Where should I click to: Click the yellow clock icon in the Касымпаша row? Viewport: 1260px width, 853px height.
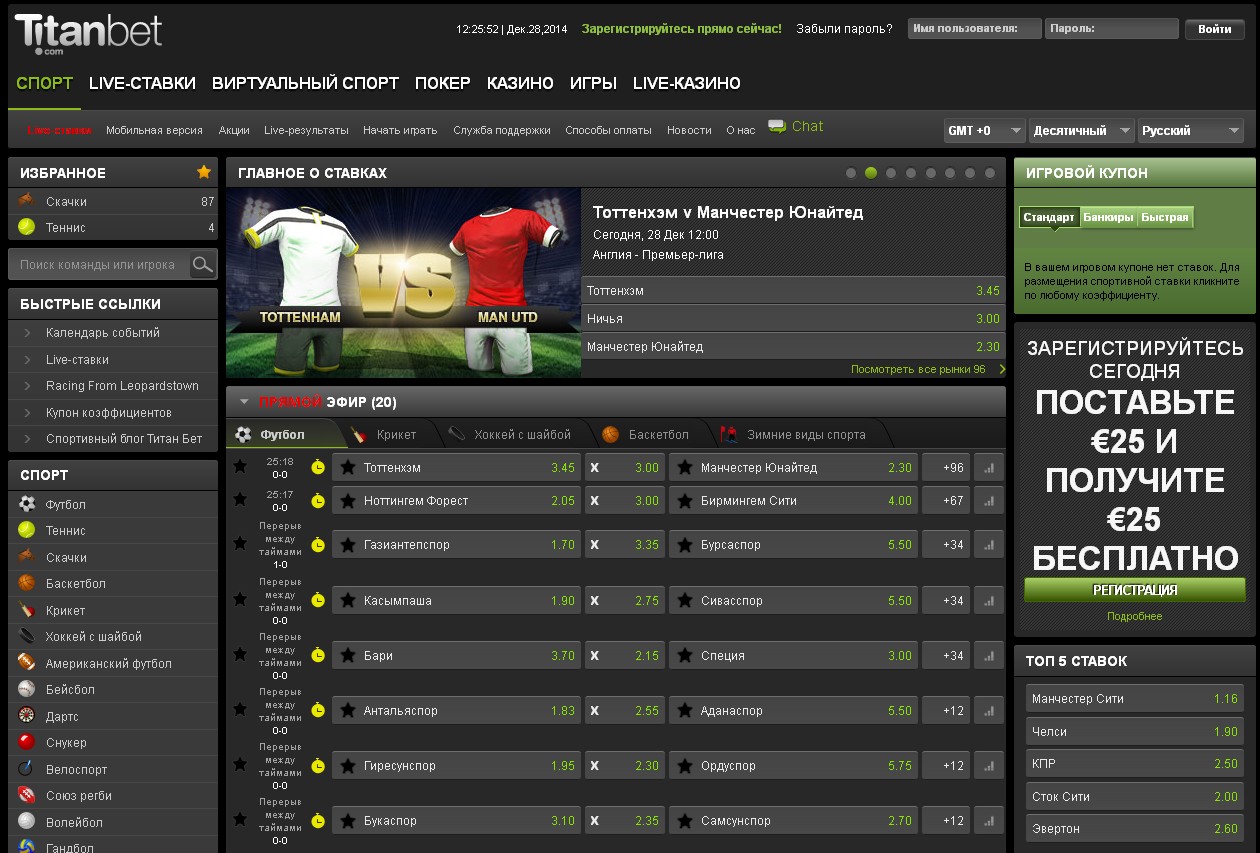[318, 600]
